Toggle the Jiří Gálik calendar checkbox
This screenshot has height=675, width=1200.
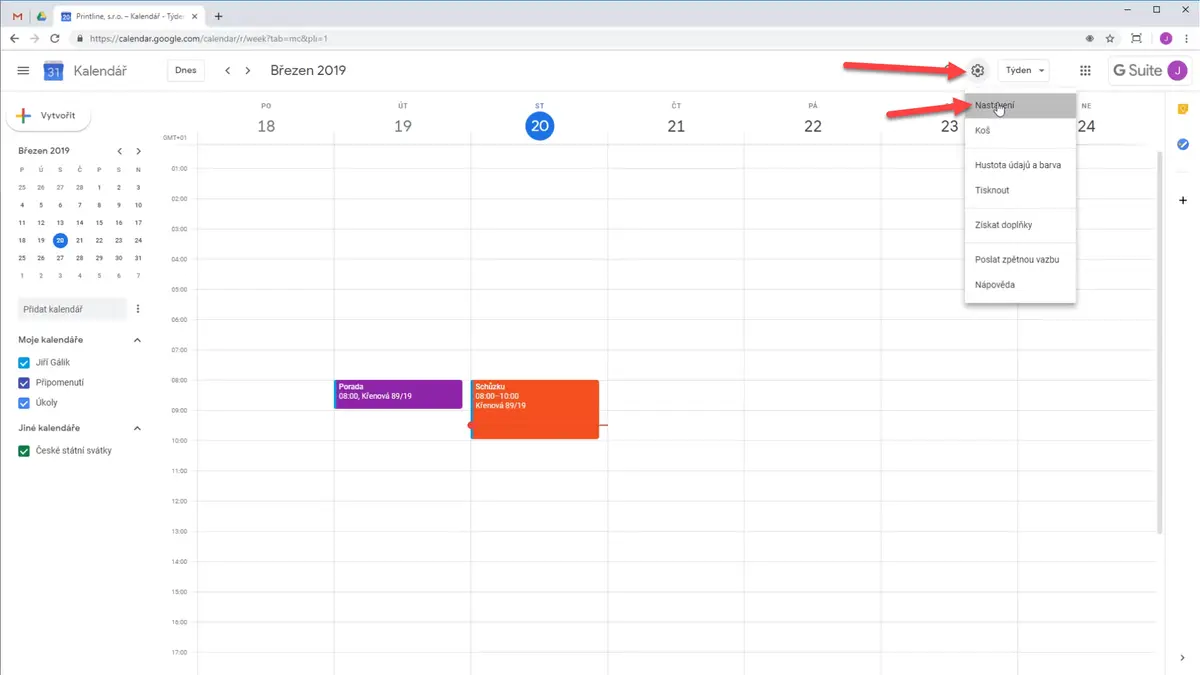click(x=25, y=363)
